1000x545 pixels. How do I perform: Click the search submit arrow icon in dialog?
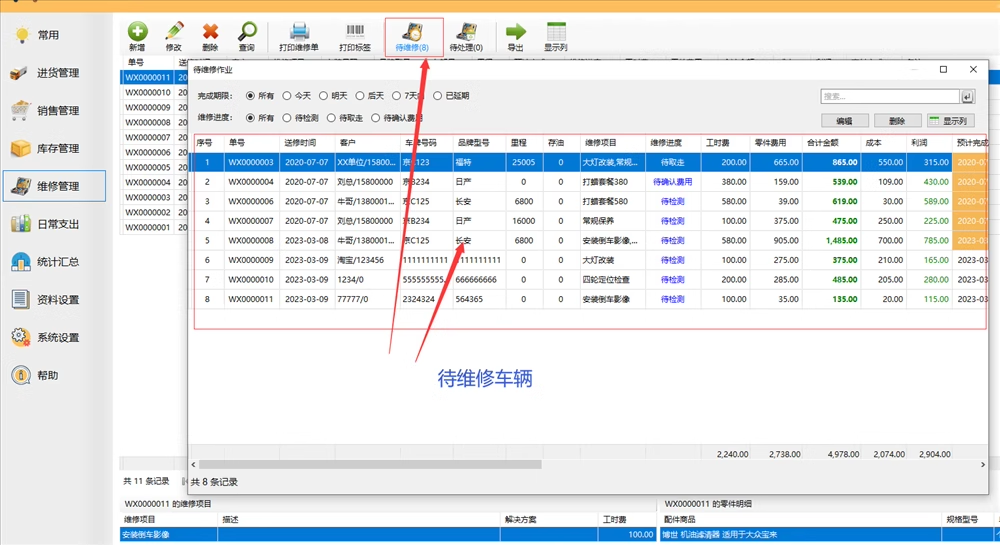pyautogui.click(x=967, y=96)
